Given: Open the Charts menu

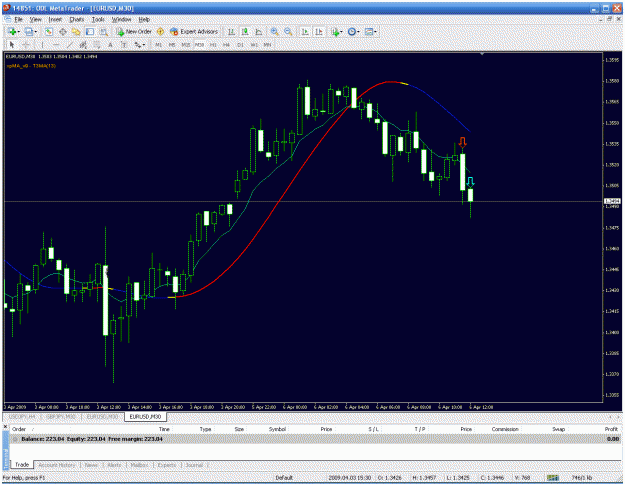Looking at the screenshot, I should [x=77, y=19].
